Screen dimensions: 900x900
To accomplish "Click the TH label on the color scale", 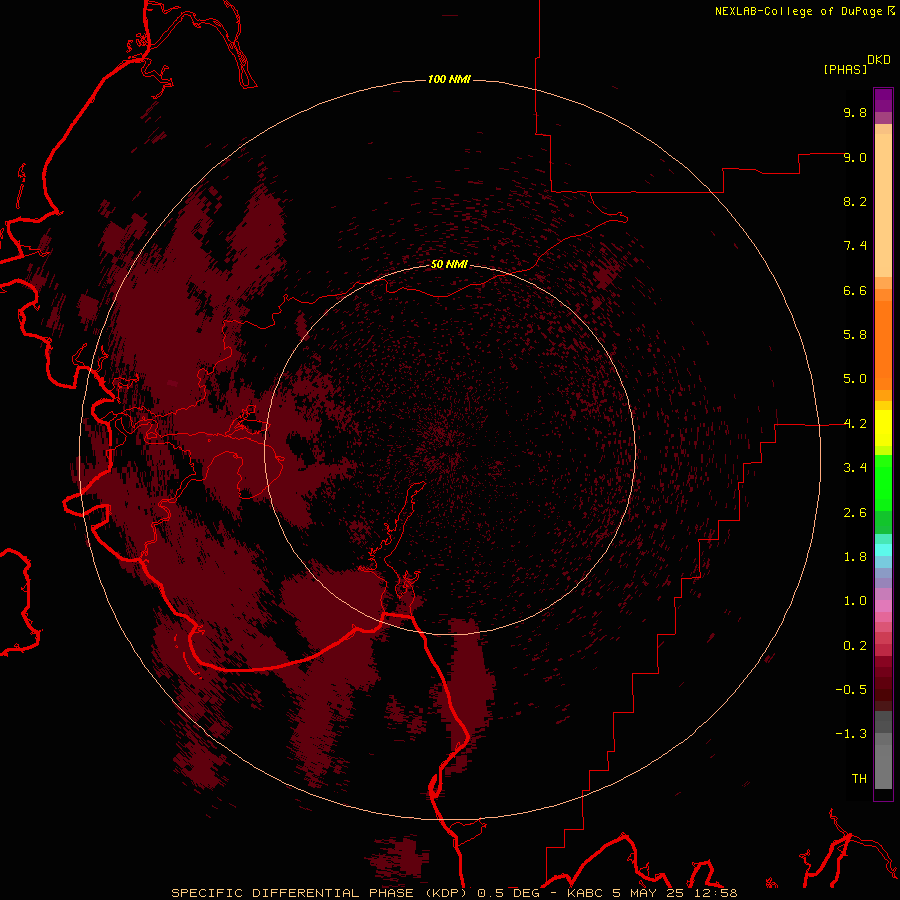I will point(859,779).
